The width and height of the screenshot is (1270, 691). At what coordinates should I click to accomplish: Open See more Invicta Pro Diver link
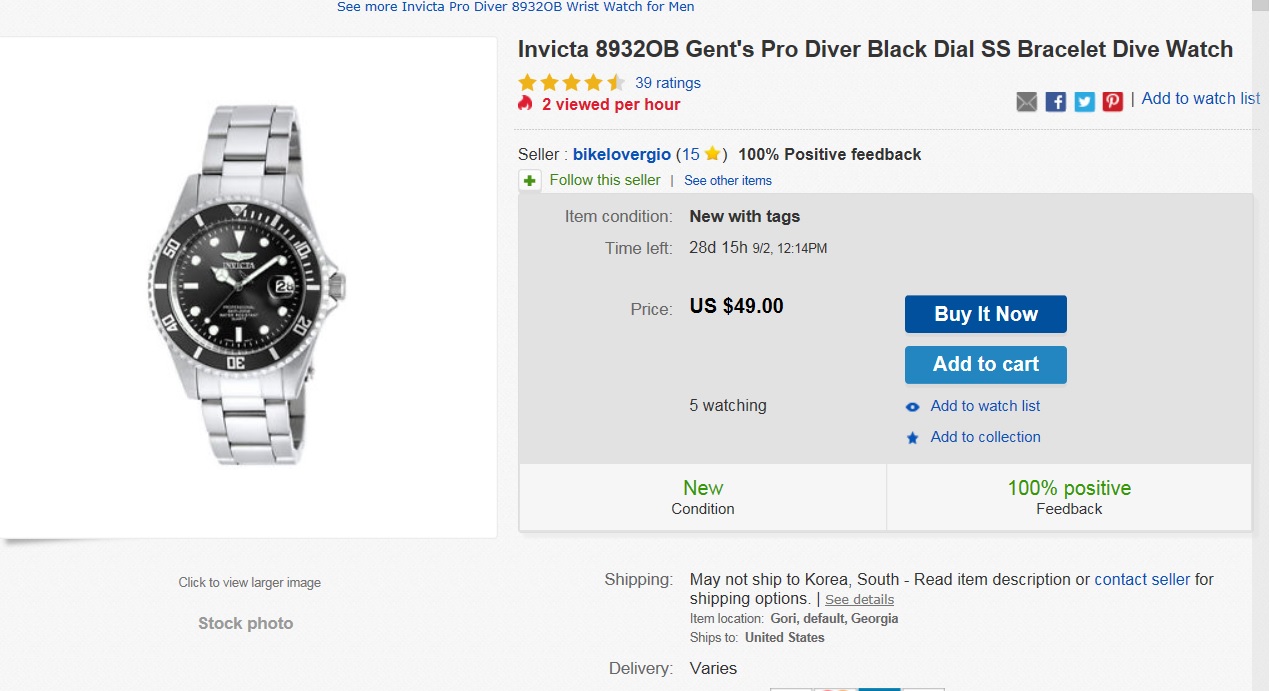click(515, 7)
